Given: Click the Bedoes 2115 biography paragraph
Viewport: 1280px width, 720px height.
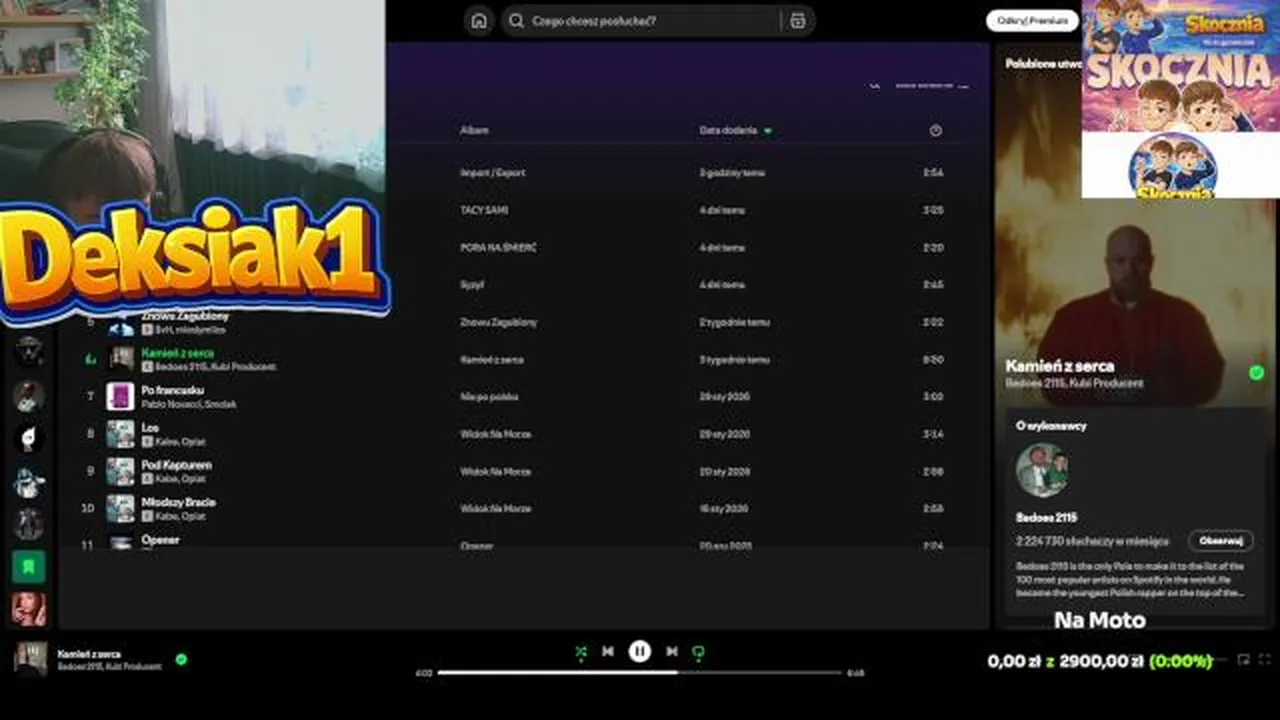Looking at the screenshot, I should click(x=1129, y=580).
